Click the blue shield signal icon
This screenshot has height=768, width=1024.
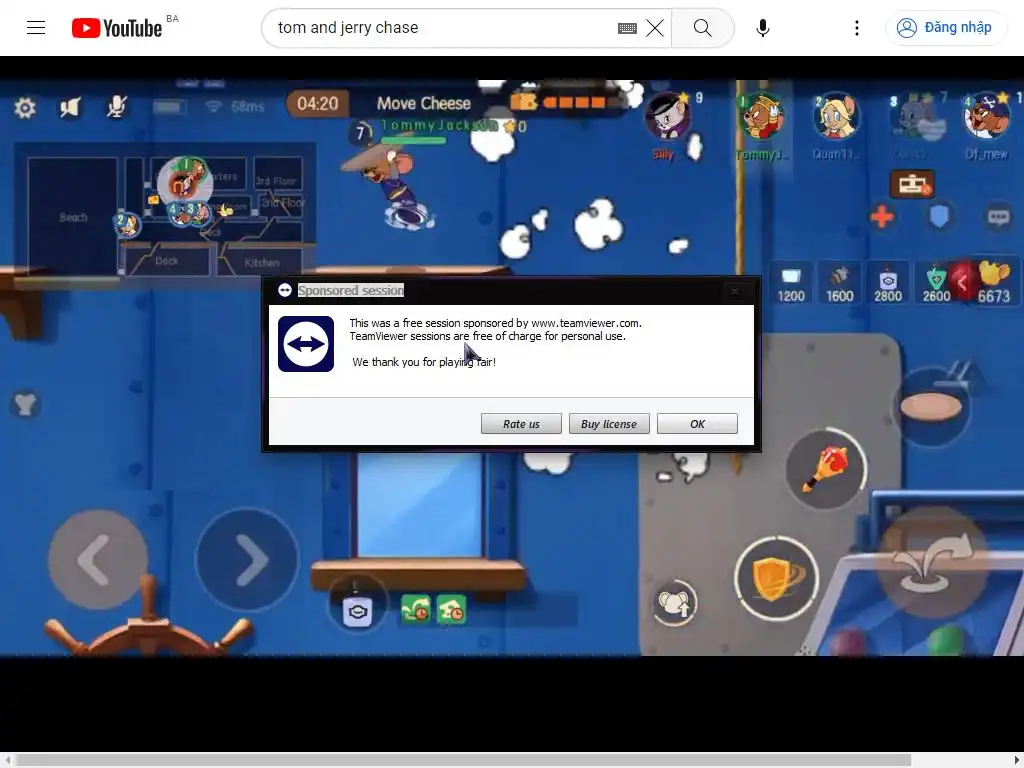click(x=939, y=216)
